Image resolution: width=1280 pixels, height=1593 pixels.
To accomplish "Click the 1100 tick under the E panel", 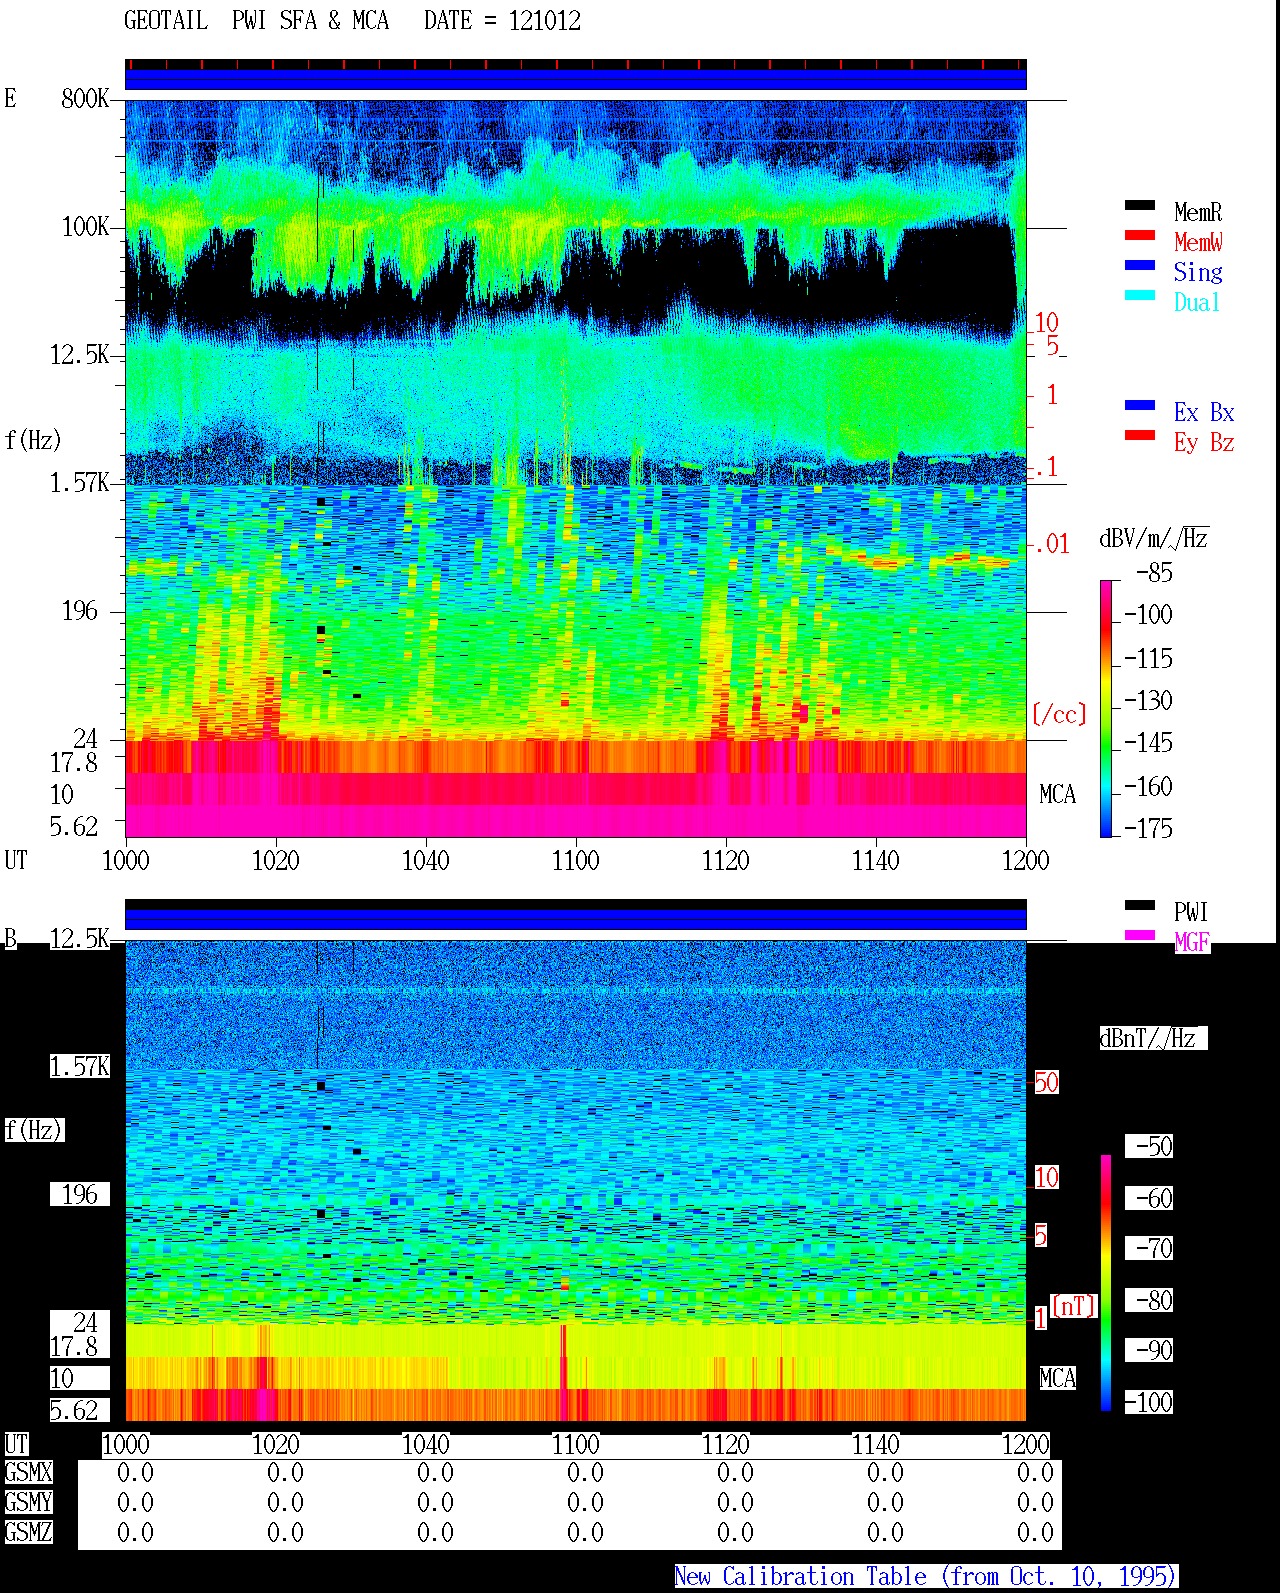I will (575, 861).
